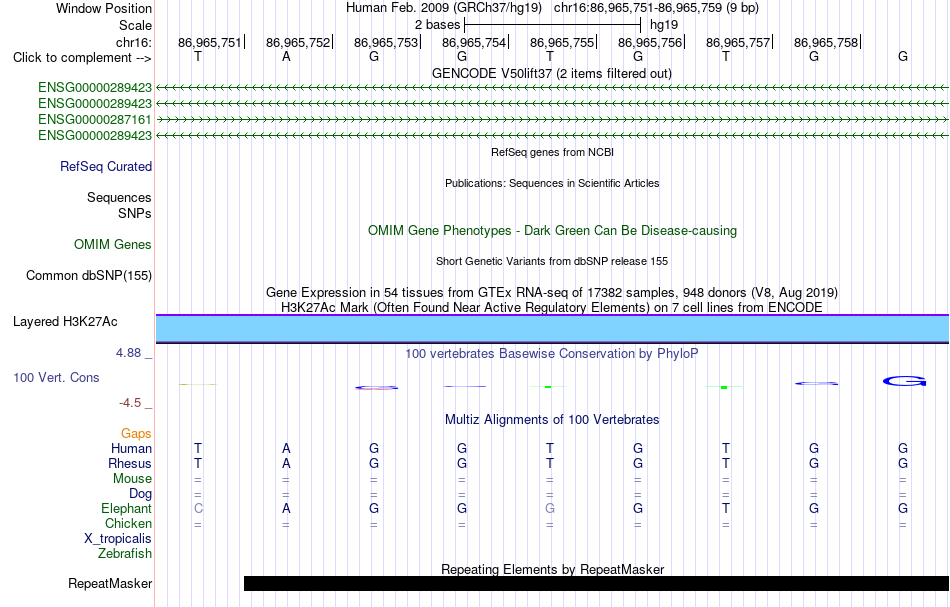Screen dimensions: 950x607
Task: Open Common dbSNP(155) track settings
Action: pos(89,276)
